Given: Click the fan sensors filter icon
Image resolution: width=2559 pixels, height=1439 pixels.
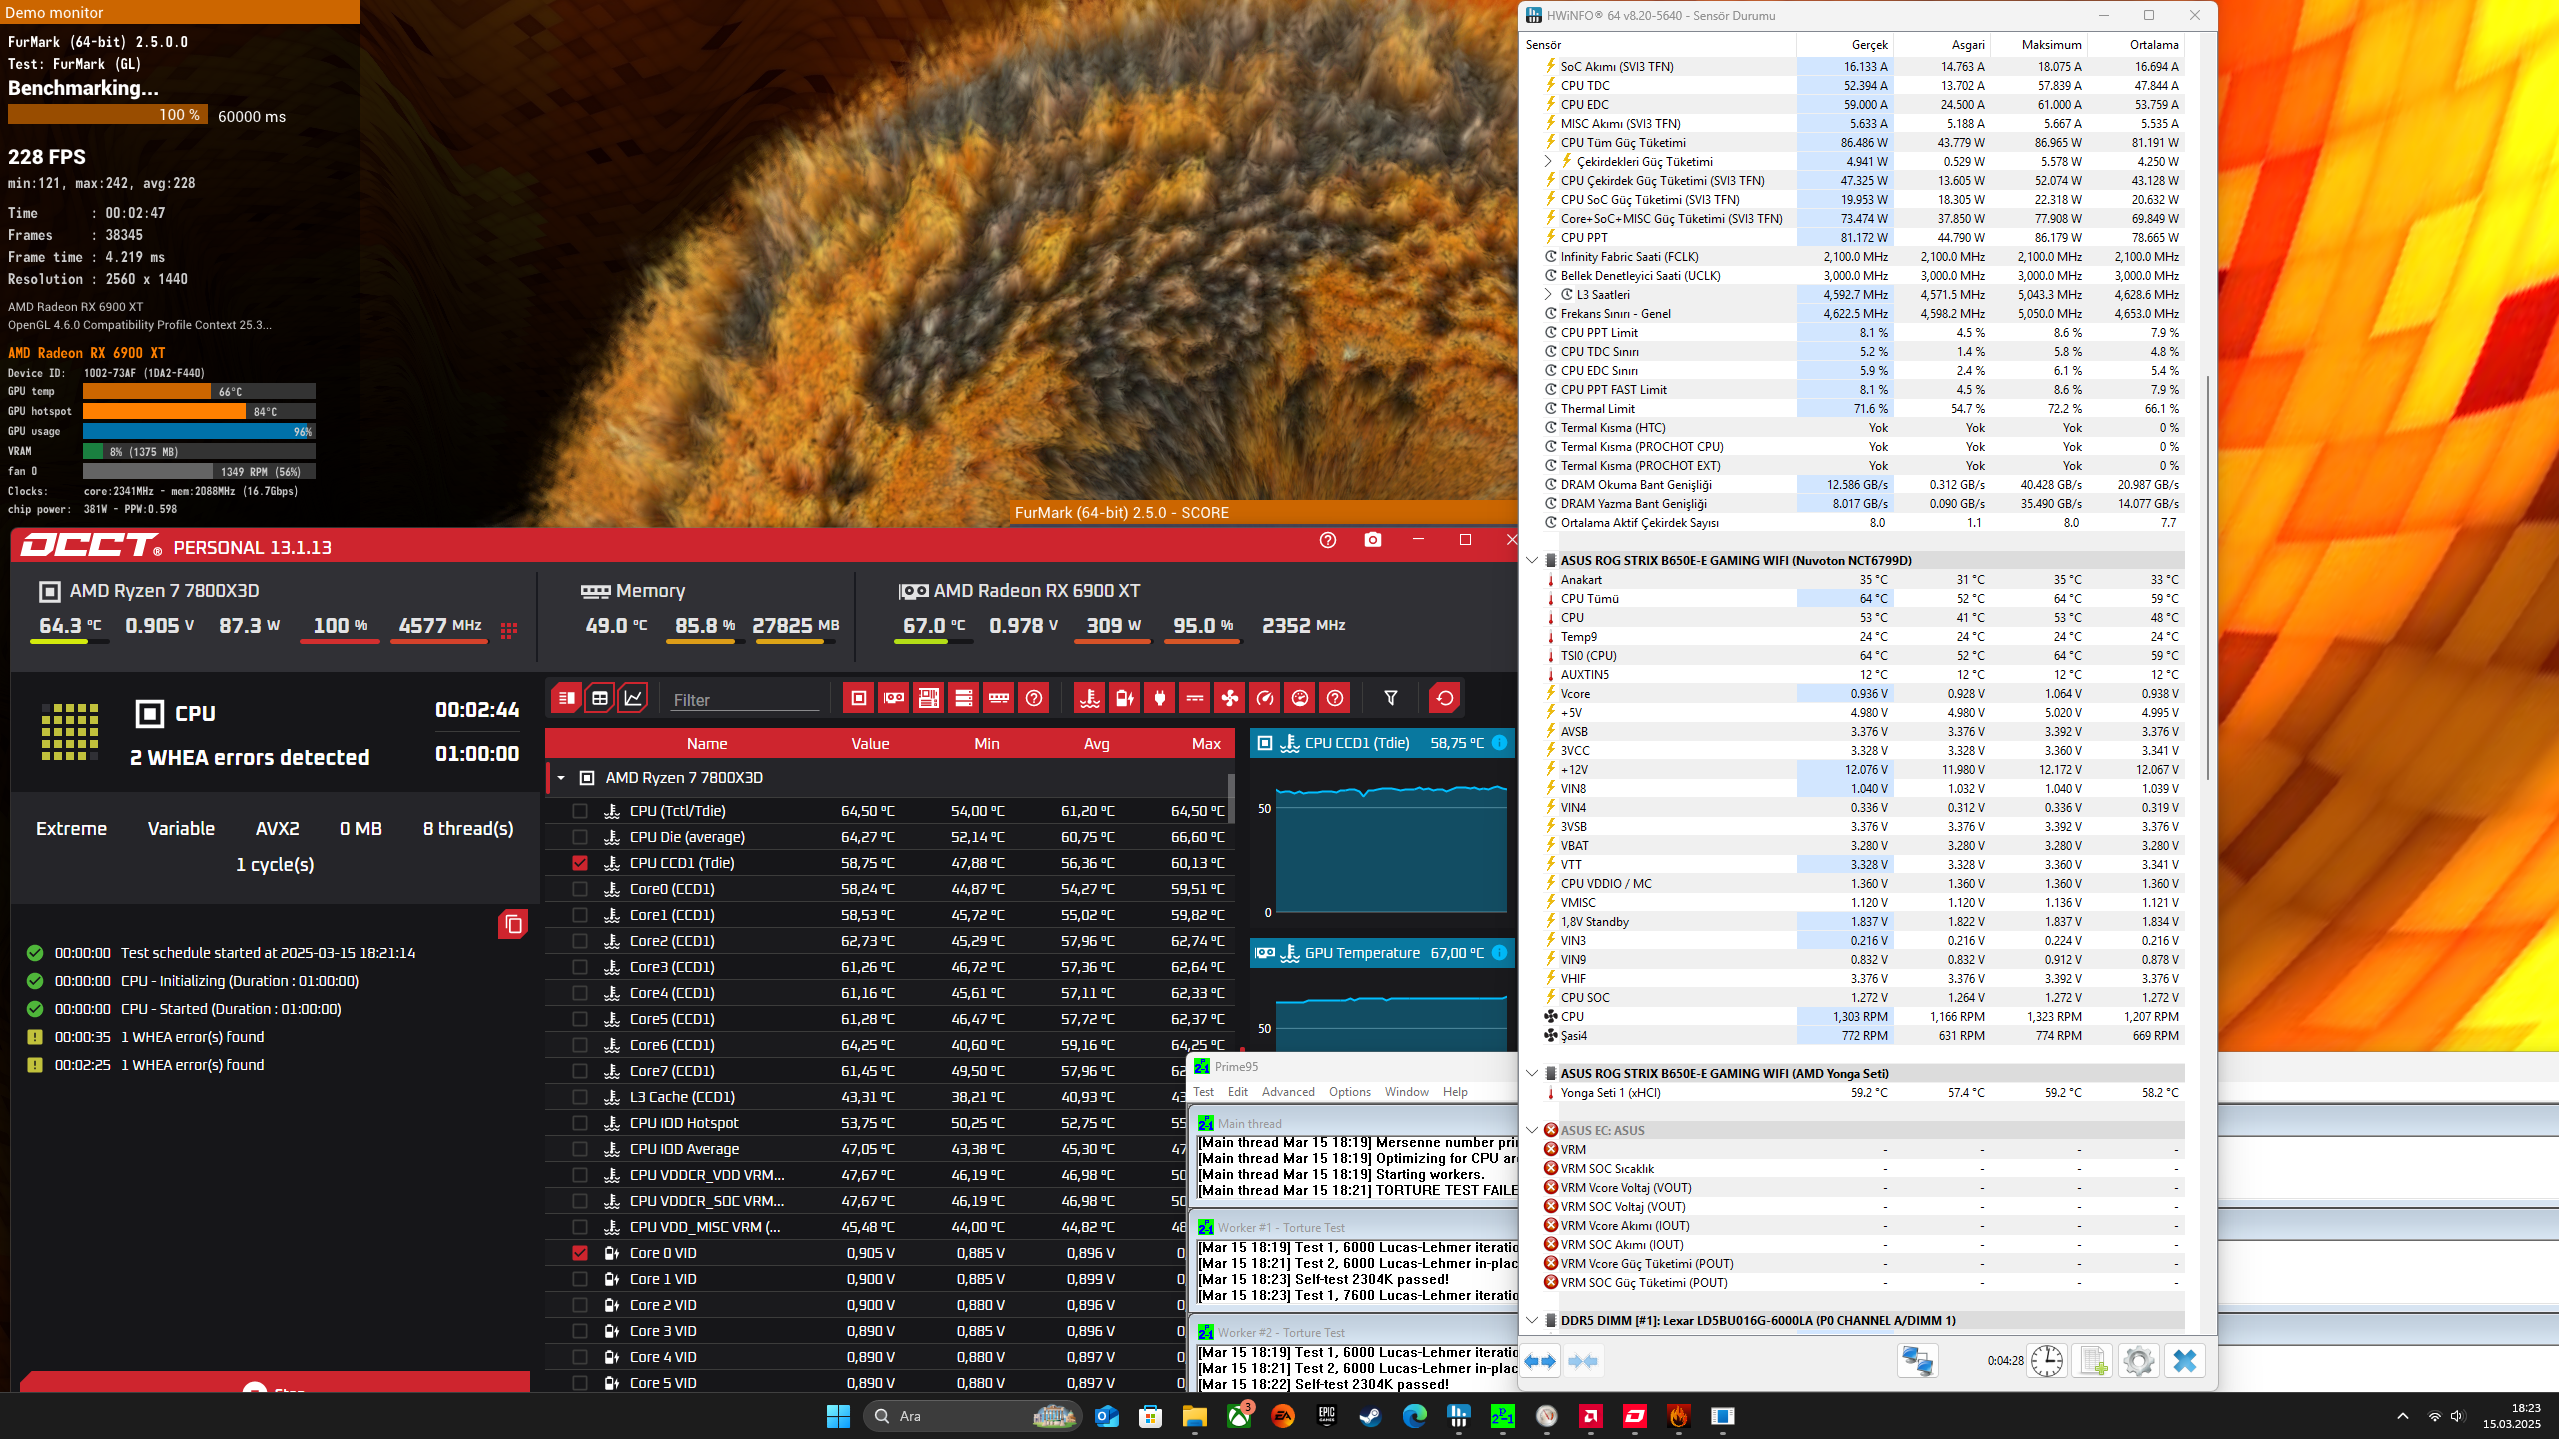Looking at the screenshot, I should point(1230,698).
